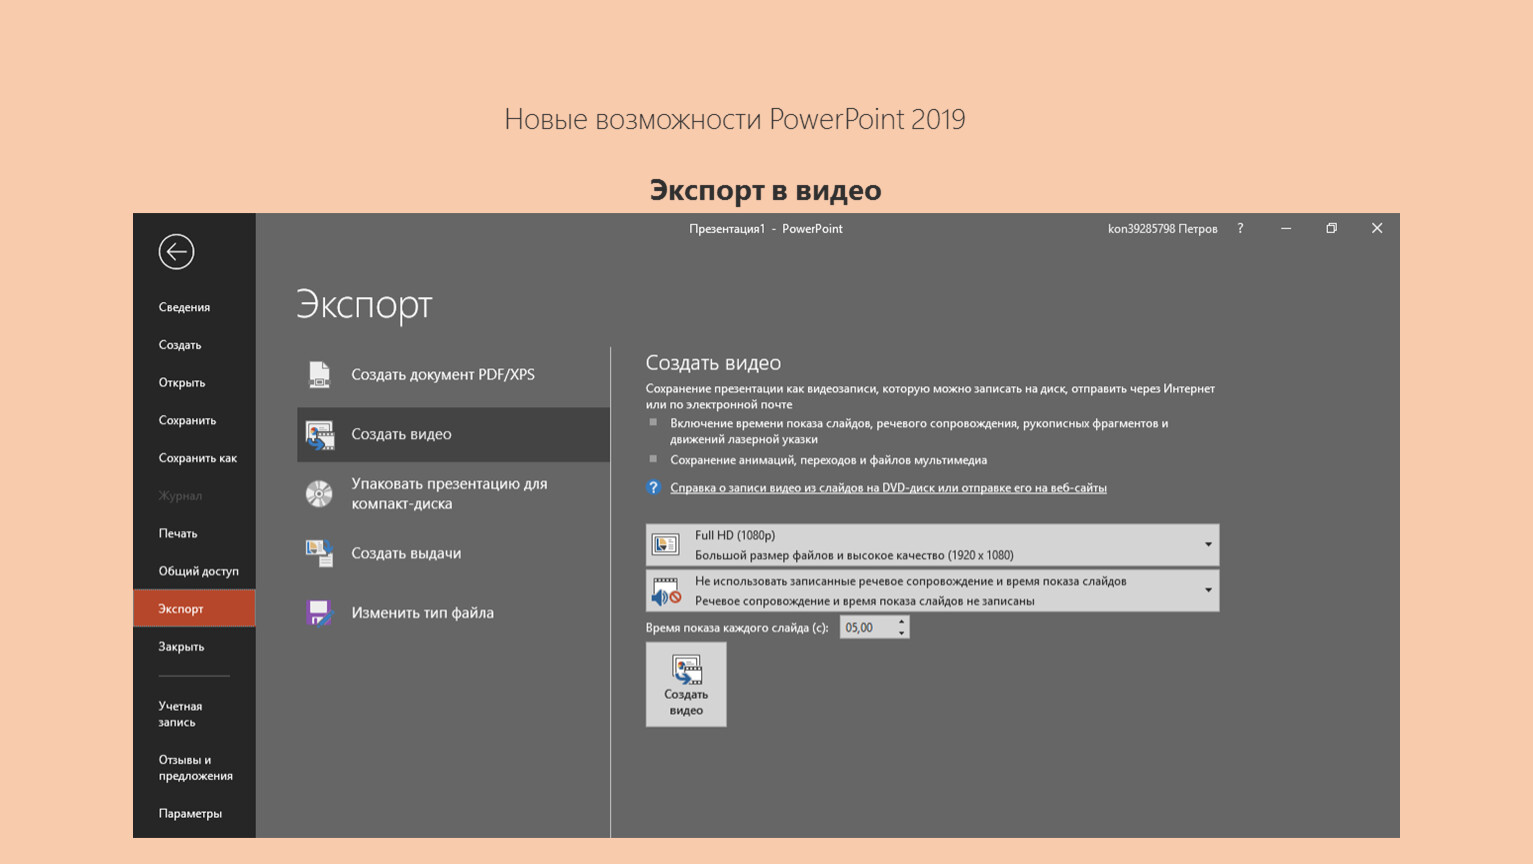Image resolution: width=1533 pixels, height=864 pixels.
Task: Choose Создать выдачи export option
Action: 453,553
